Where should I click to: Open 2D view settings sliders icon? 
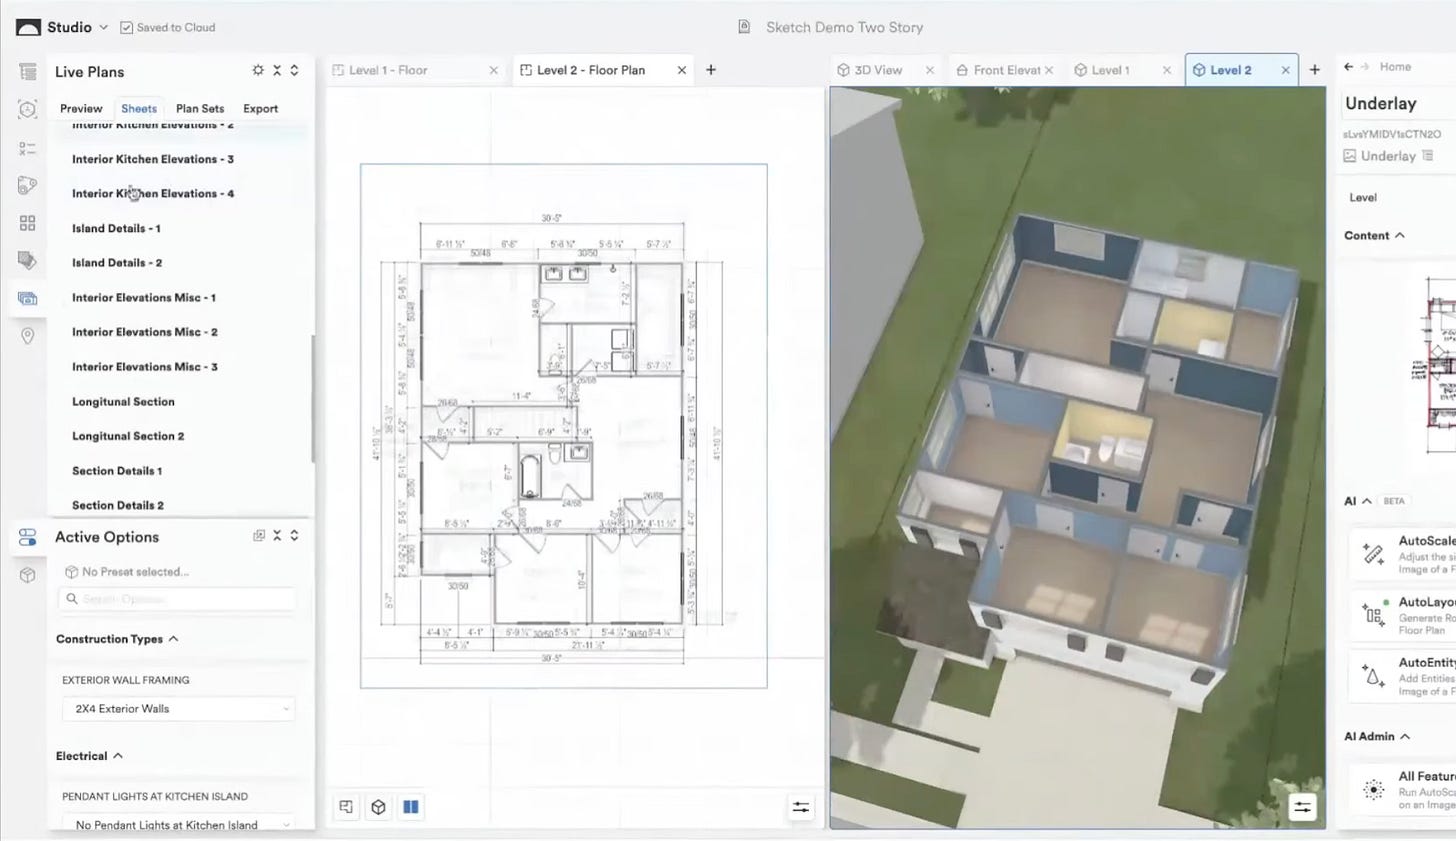click(800, 807)
